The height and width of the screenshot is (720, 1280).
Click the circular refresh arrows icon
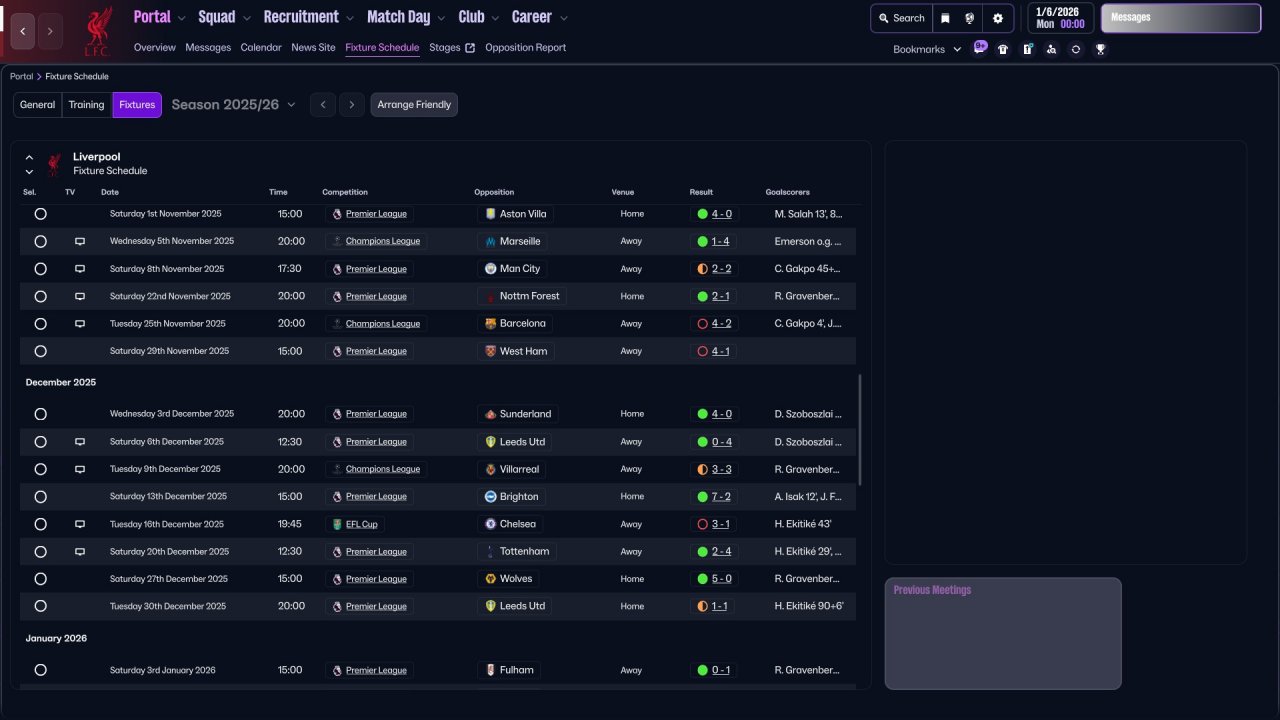(x=1076, y=49)
